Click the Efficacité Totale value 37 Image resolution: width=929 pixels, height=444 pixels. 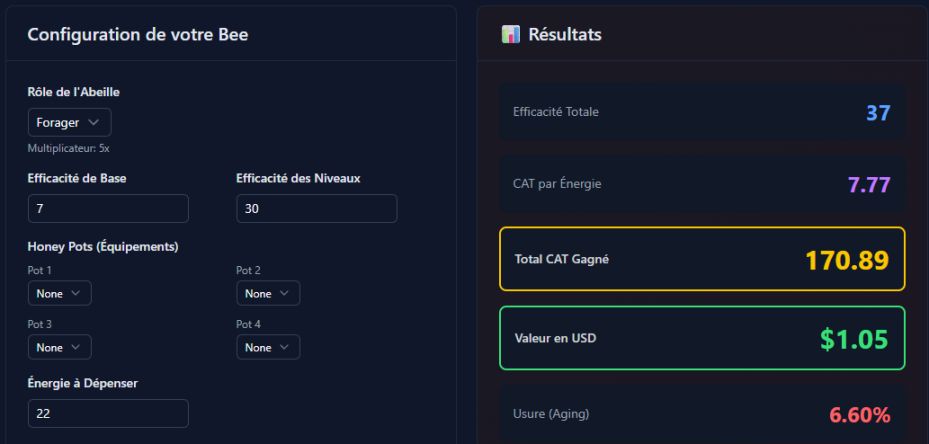[877, 113]
